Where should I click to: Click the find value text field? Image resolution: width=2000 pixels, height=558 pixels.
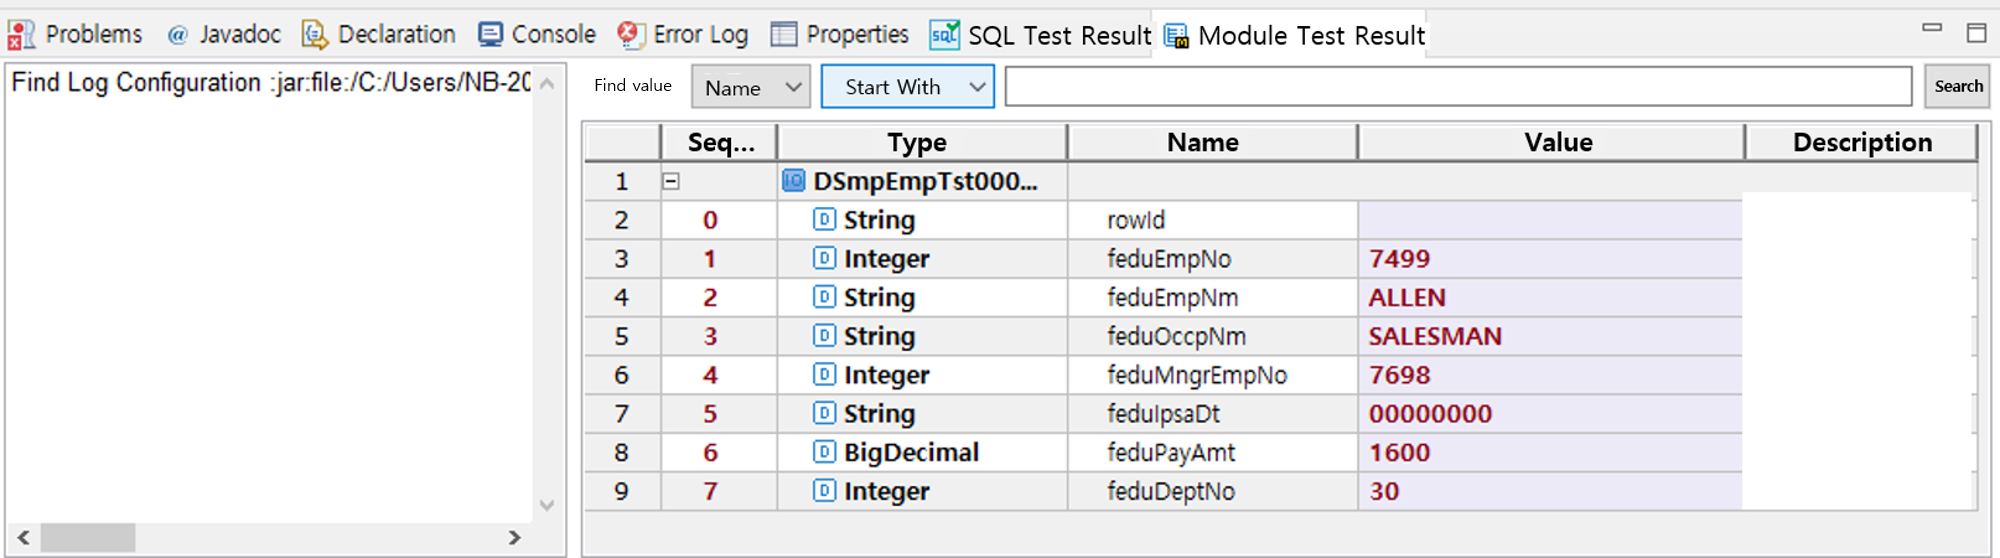1457,87
